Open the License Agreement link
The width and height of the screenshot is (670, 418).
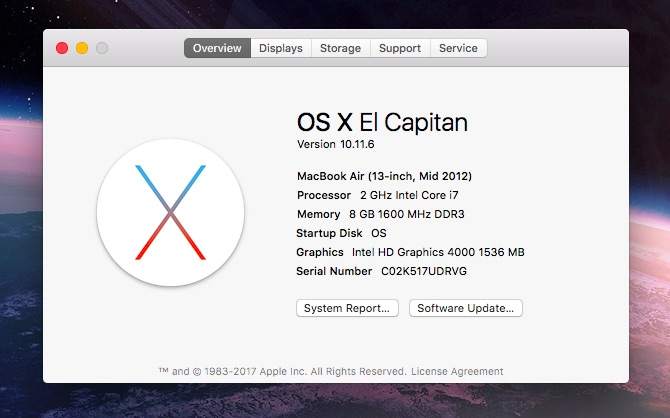pyautogui.click(x=457, y=371)
